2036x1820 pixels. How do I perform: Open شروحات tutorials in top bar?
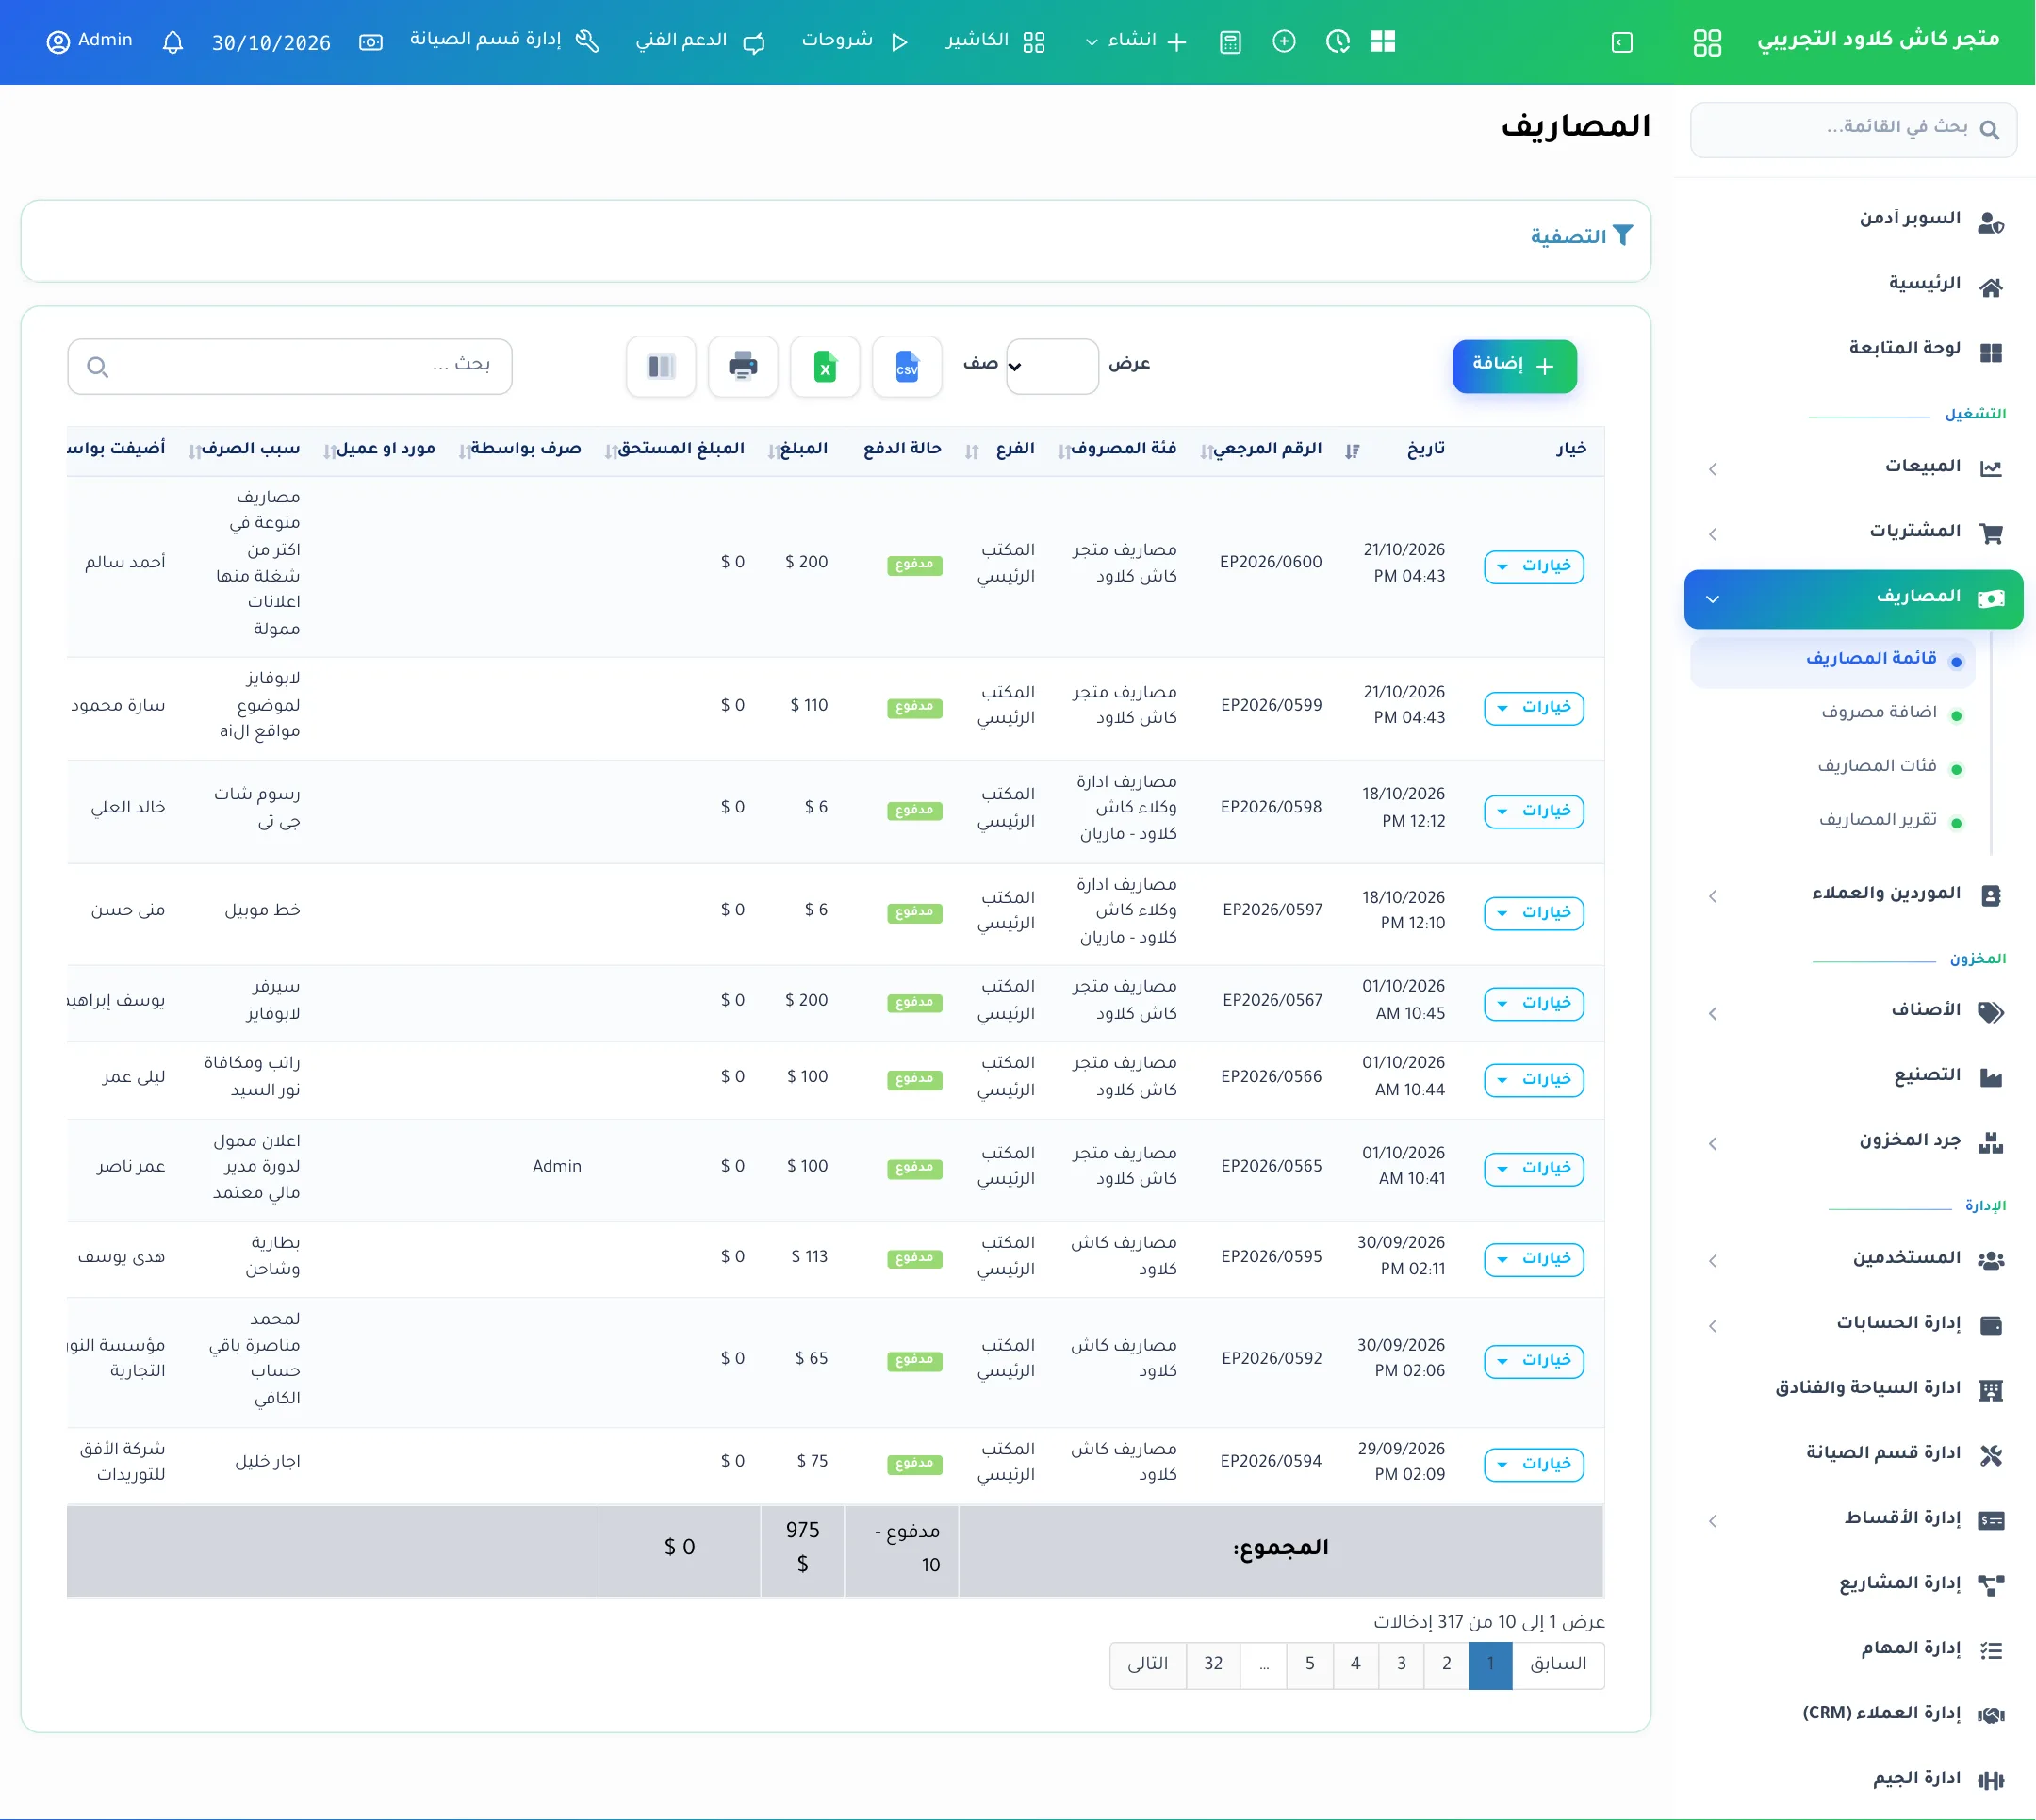coord(854,41)
